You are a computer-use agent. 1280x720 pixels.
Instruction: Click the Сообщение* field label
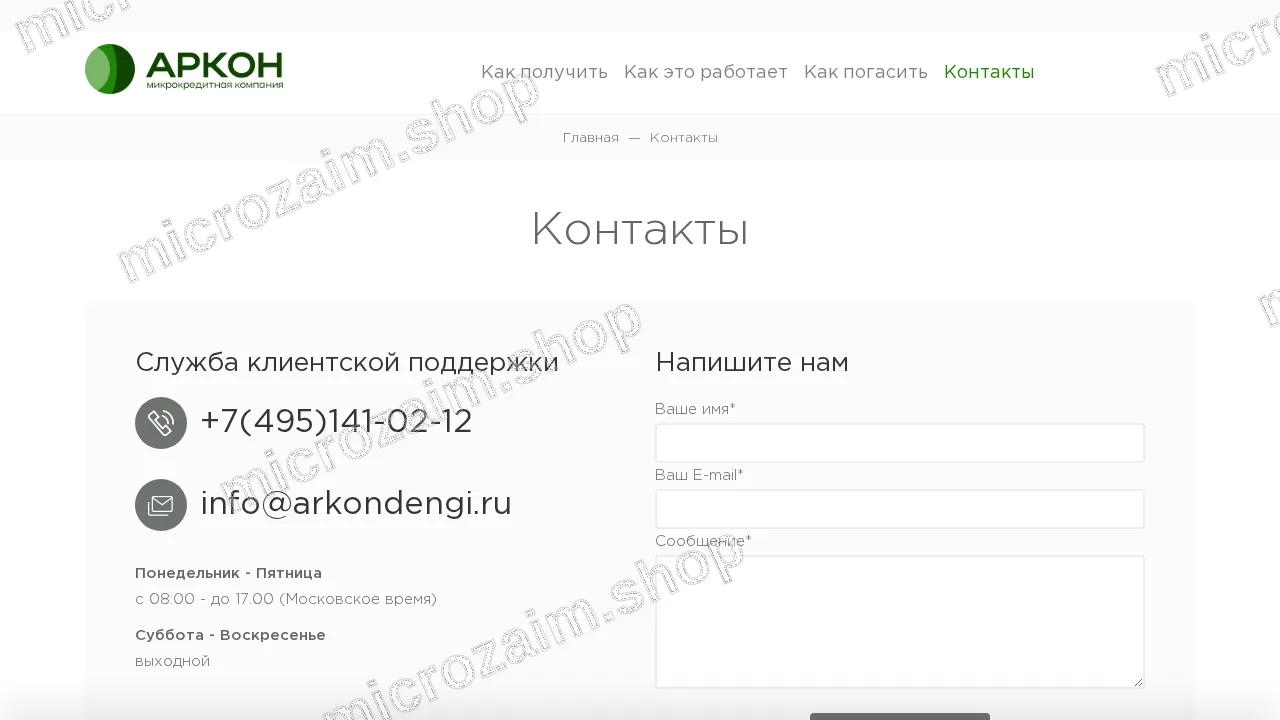pyautogui.click(x=703, y=541)
